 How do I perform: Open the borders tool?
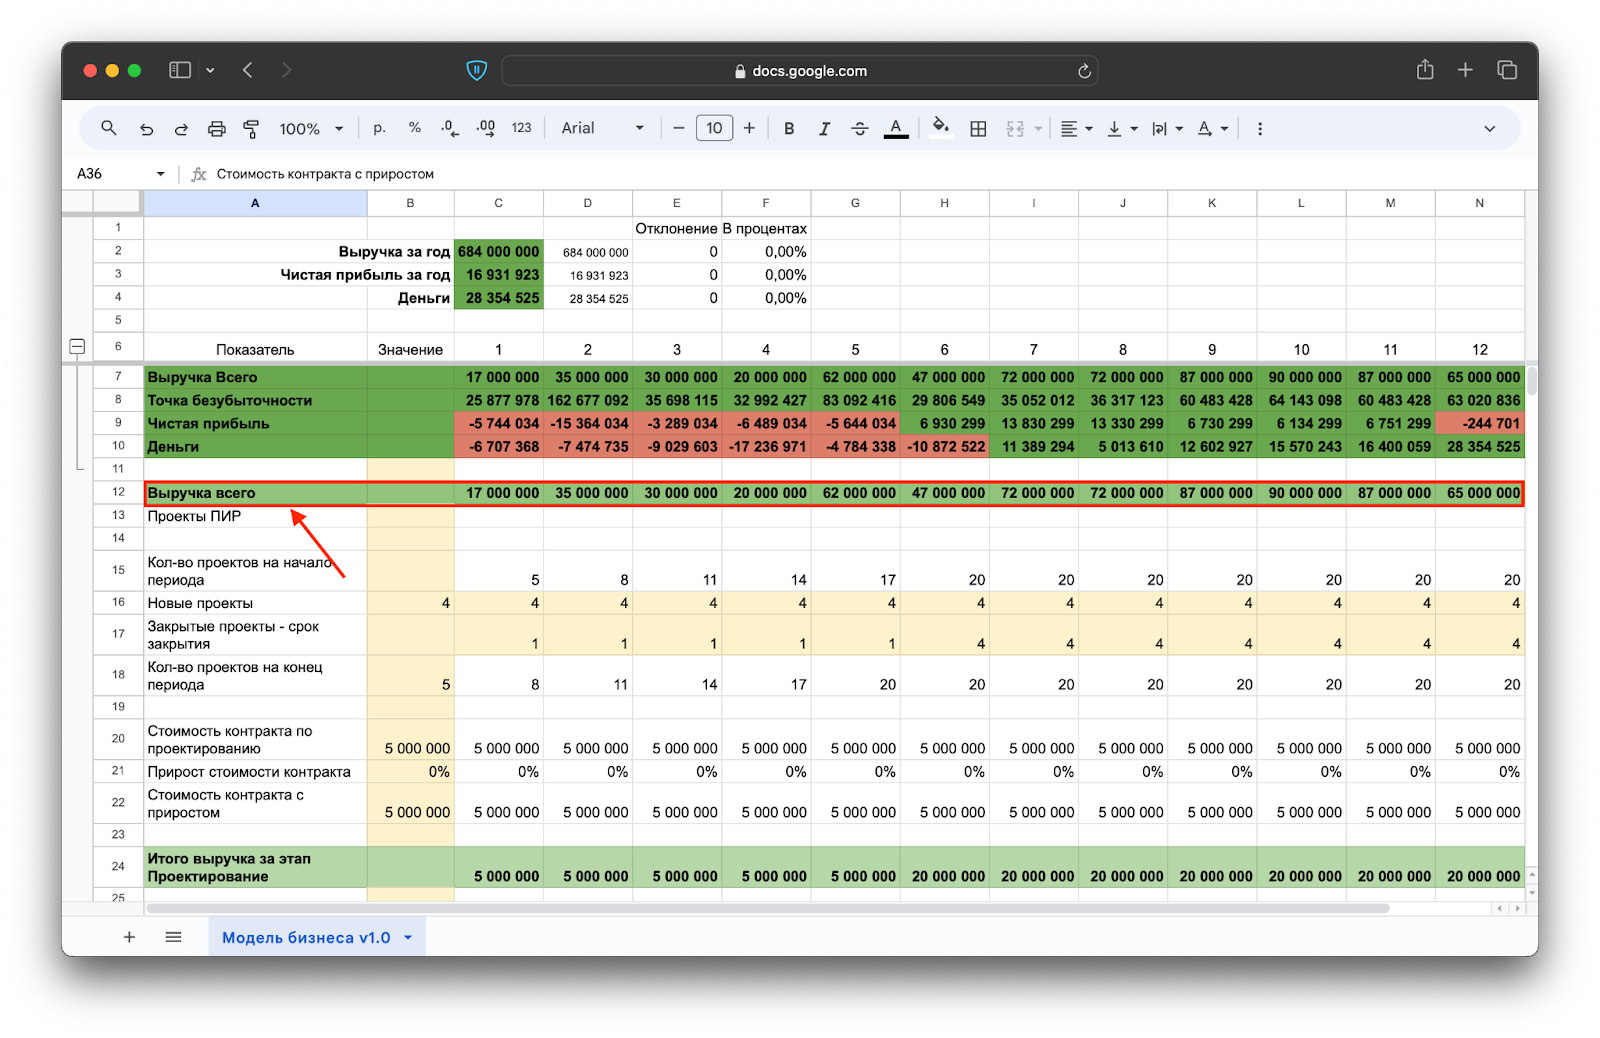[x=978, y=128]
